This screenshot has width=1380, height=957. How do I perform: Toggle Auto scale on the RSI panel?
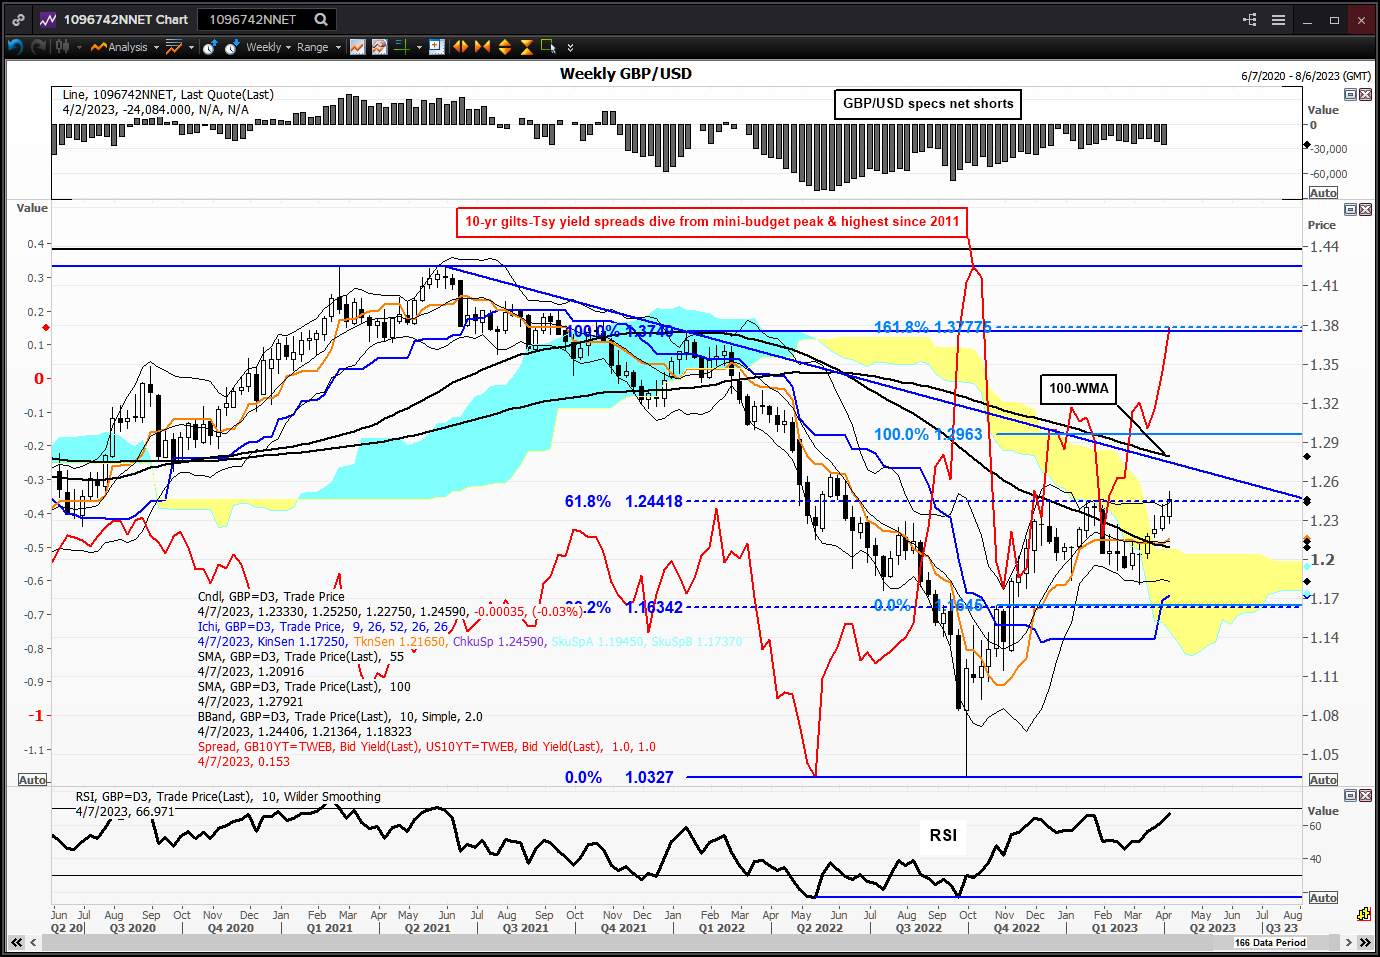1322,898
